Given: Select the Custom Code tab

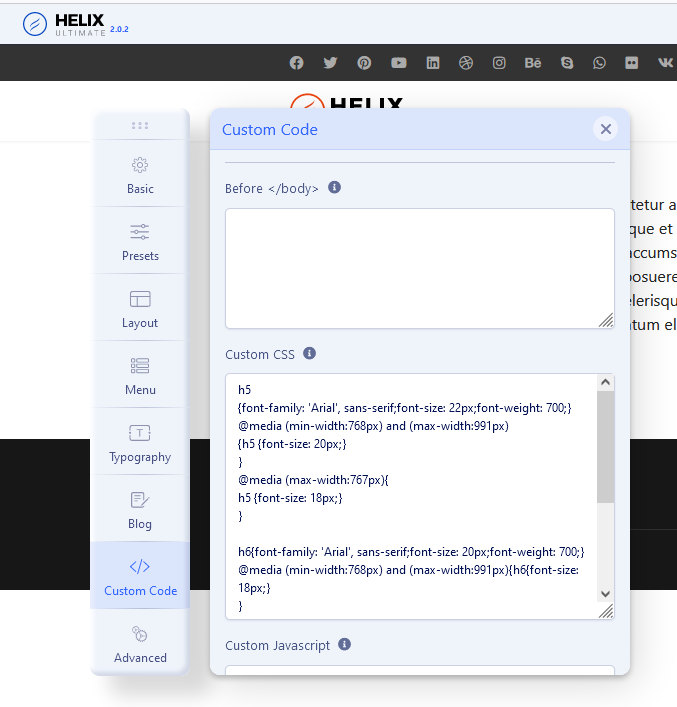Looking at the screenshot, I should (x=140, y=576).
